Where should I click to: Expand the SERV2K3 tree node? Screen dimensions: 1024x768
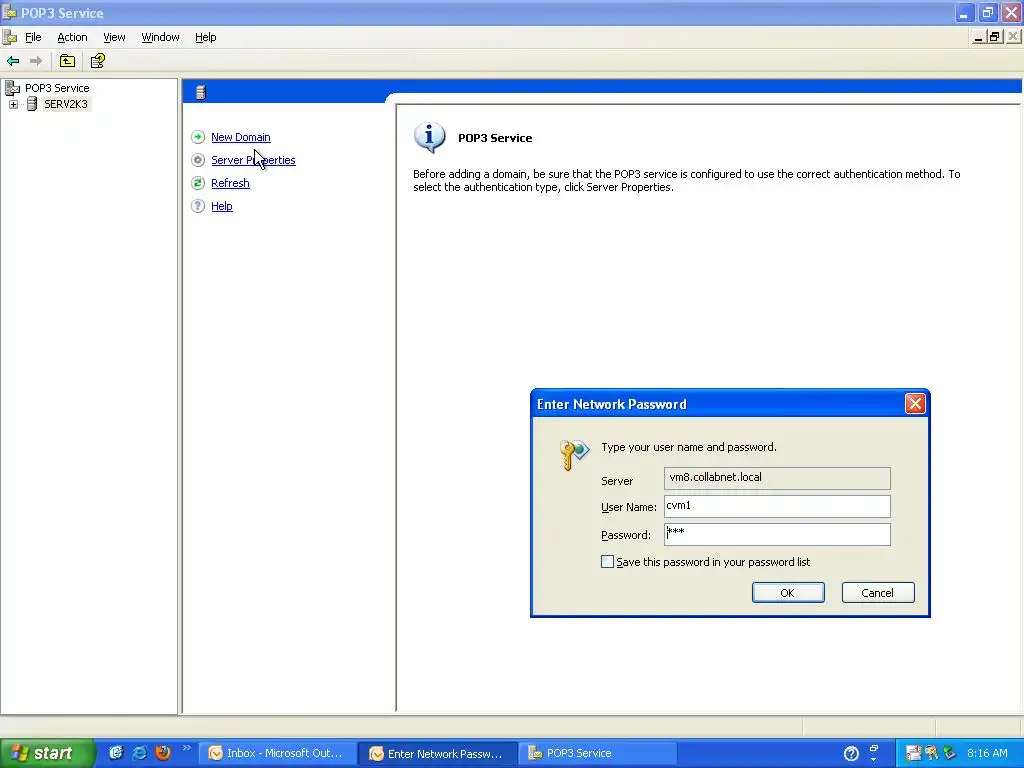(x=13, y=104)
